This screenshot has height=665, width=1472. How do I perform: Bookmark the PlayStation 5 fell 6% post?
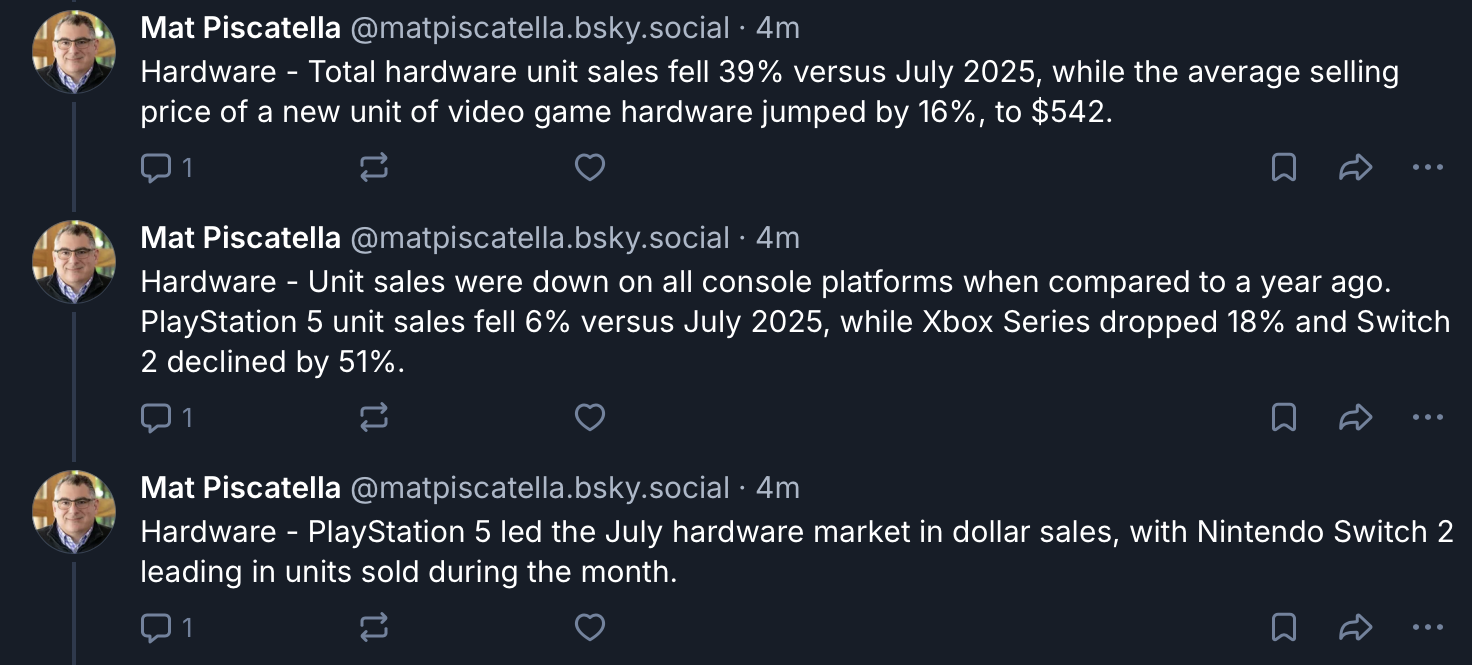pyautogui.click(x=1284, y=417)
